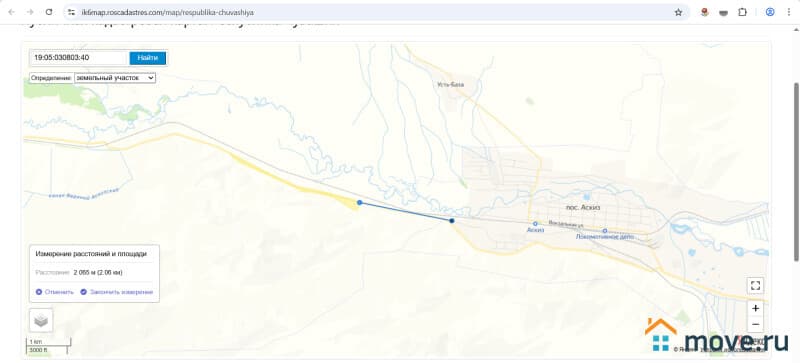Focus the cadastral number input field
Viewport: 800px width, 363px height.
78,58
